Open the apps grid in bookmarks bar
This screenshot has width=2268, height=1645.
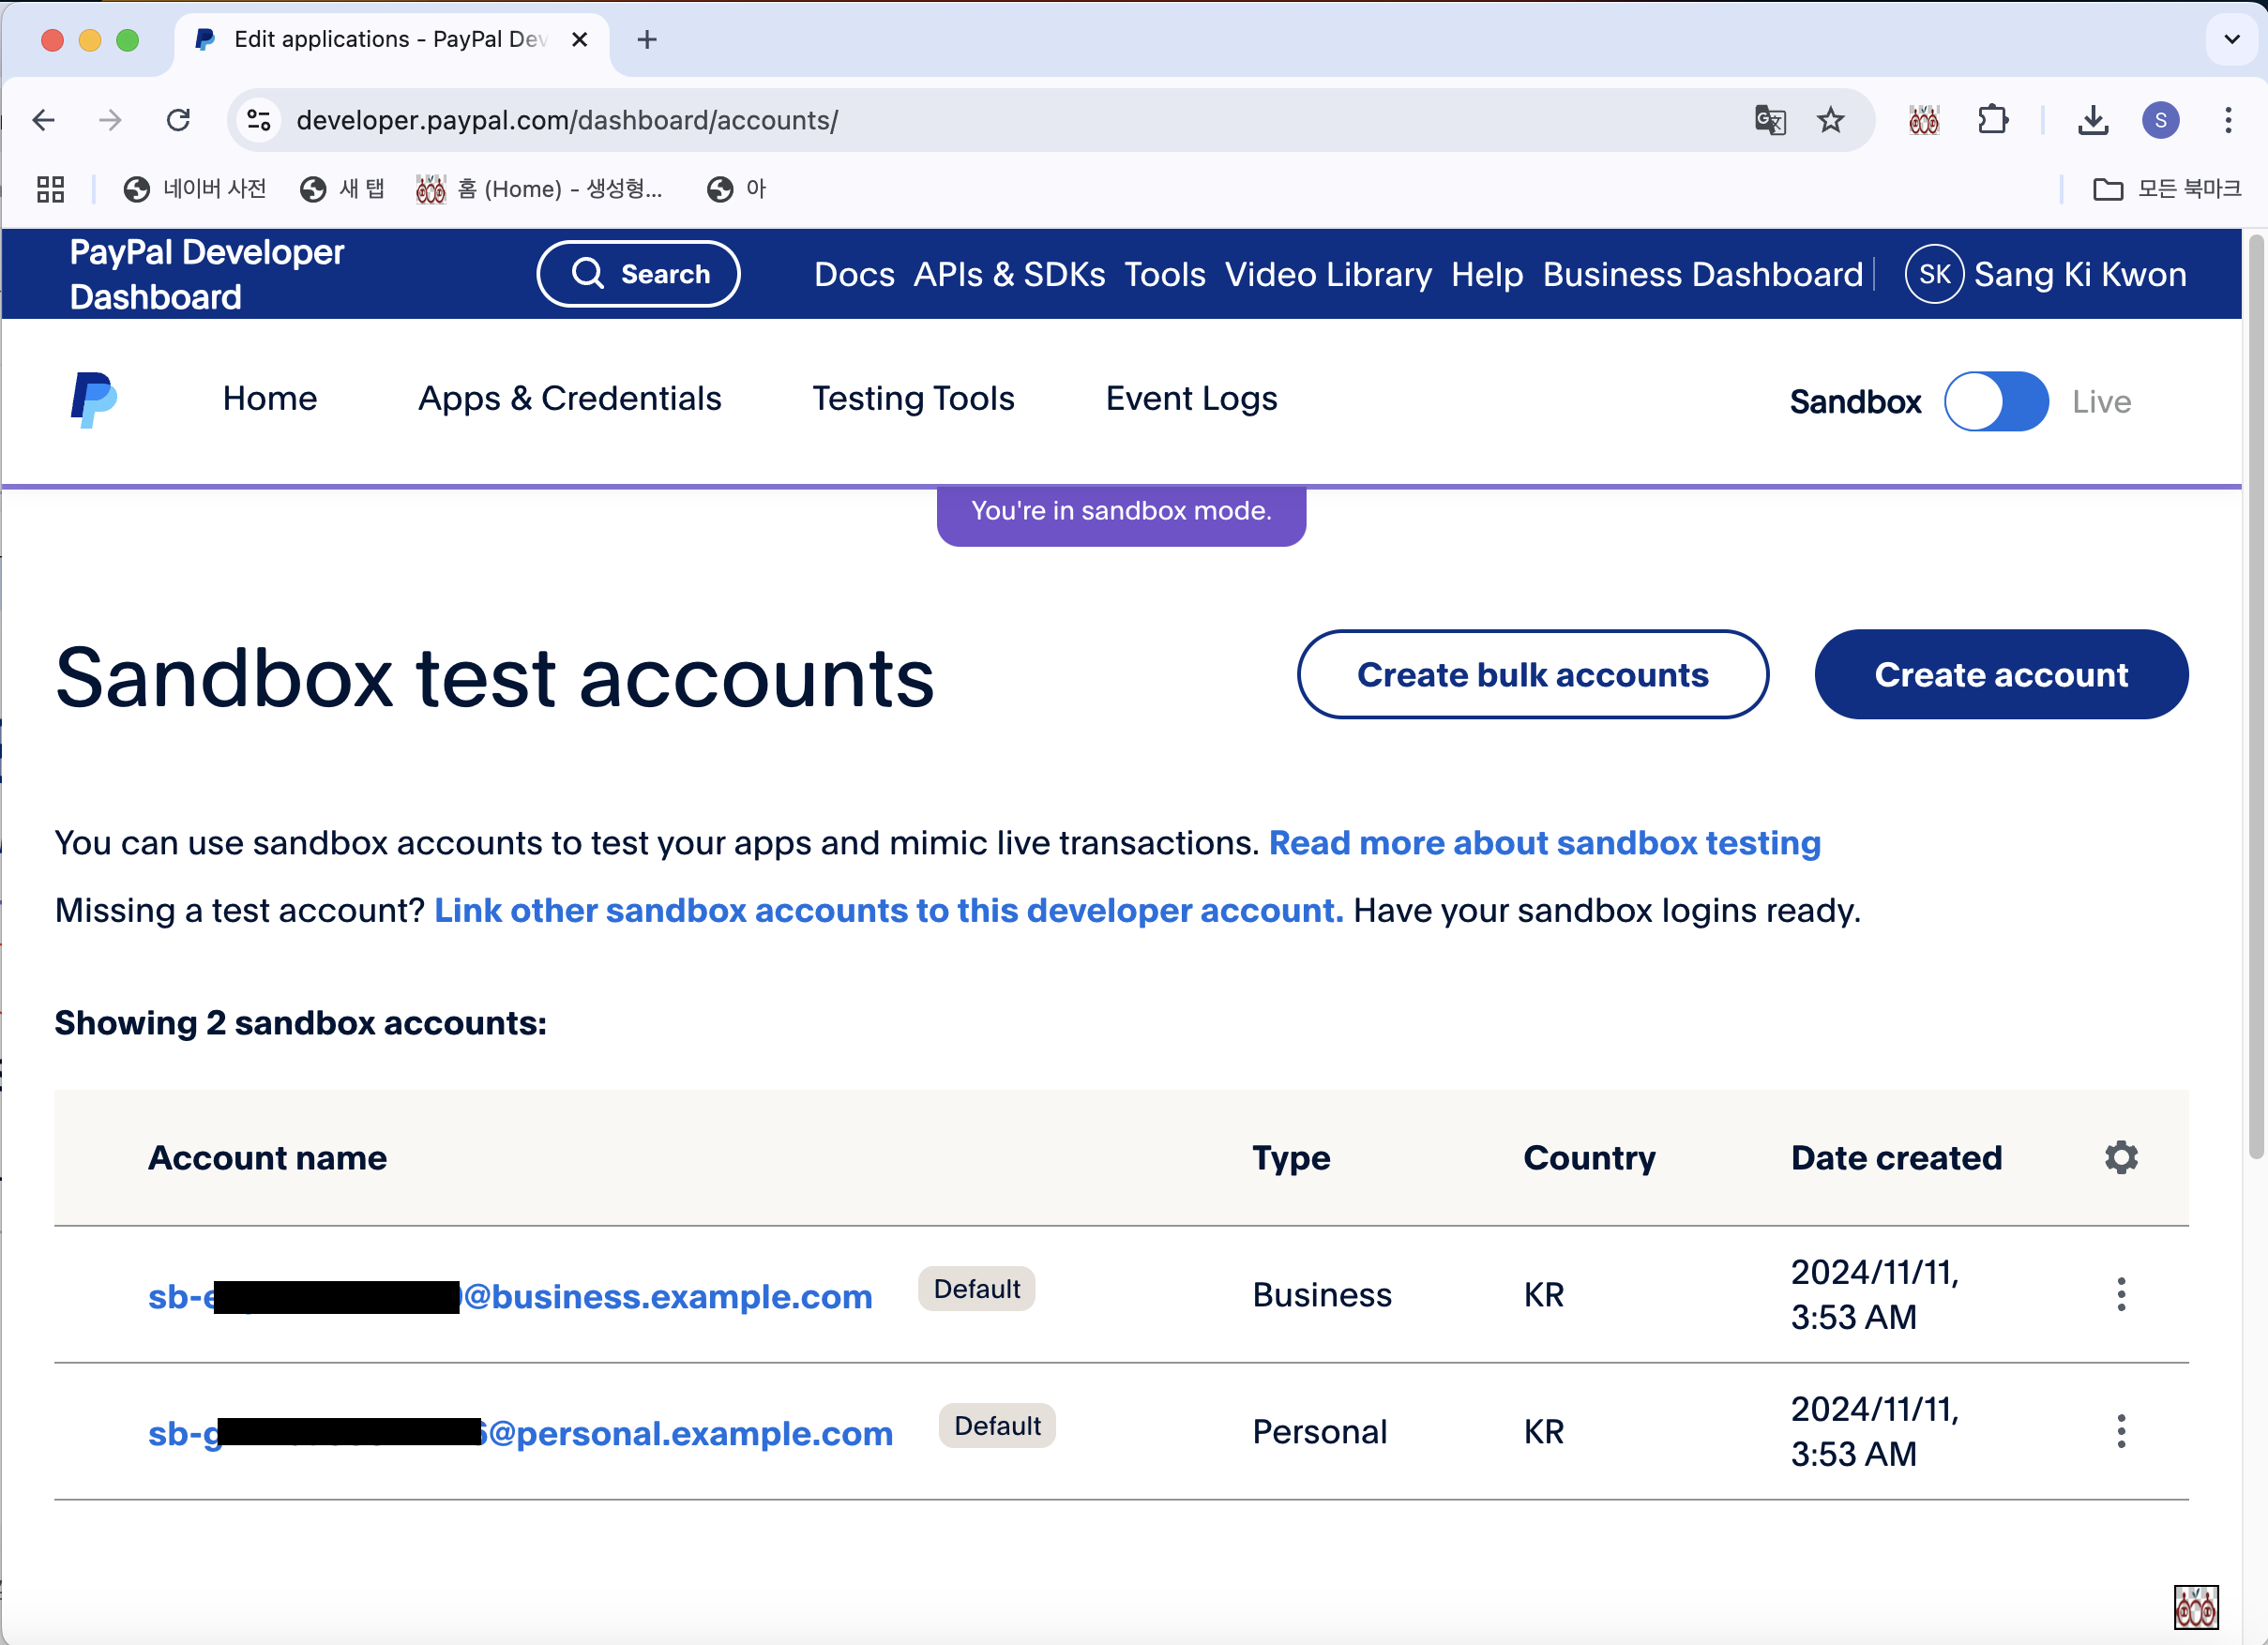[x=50, y=189]
